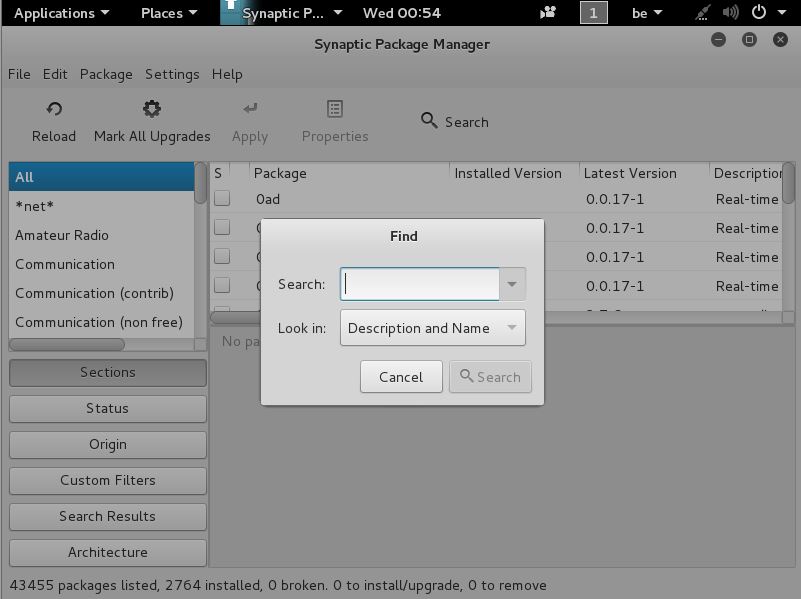
Task: Expand the Search field history dropdown arrow
Action: 512,284
